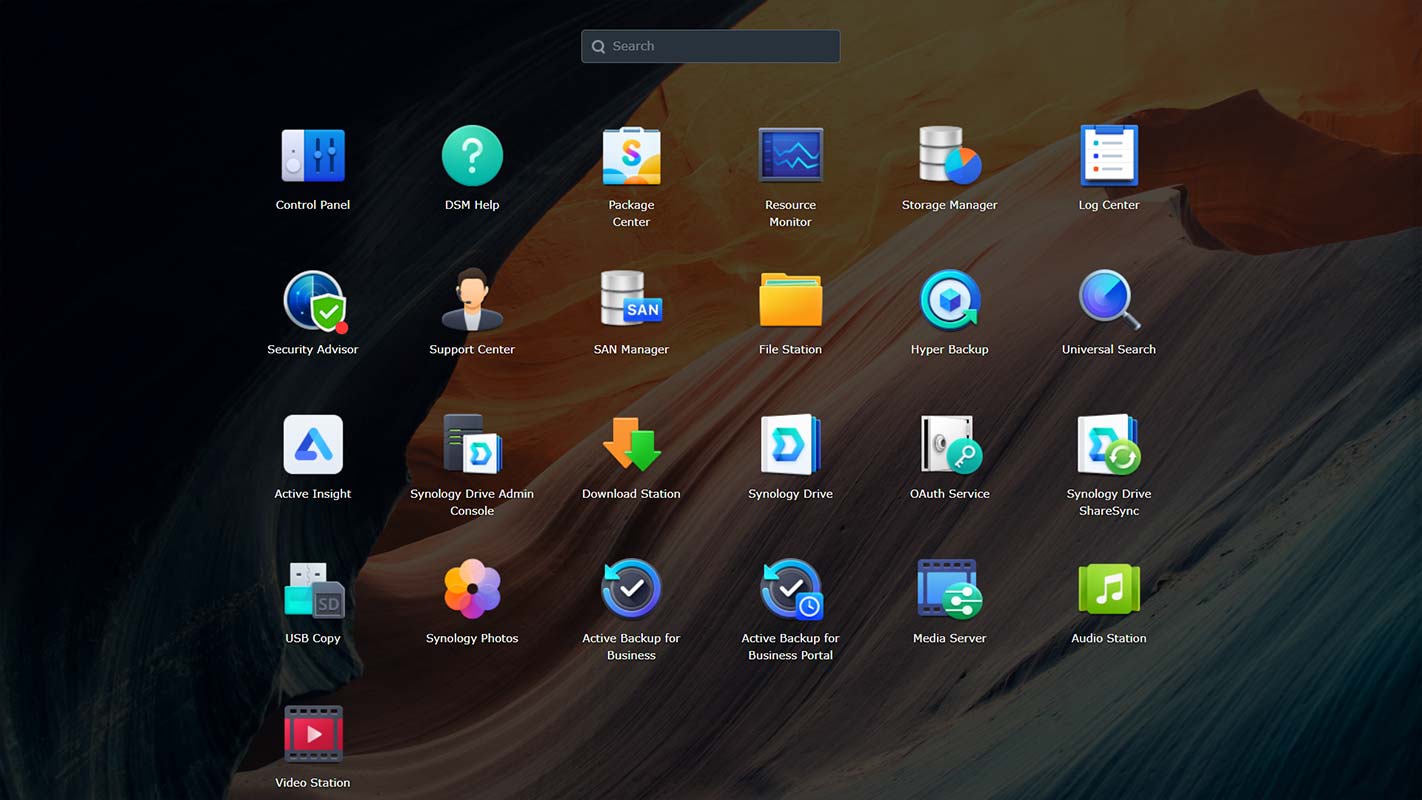1422x800 pixels.
Task: Open Synology Photos
Action: tap(472, 589)
